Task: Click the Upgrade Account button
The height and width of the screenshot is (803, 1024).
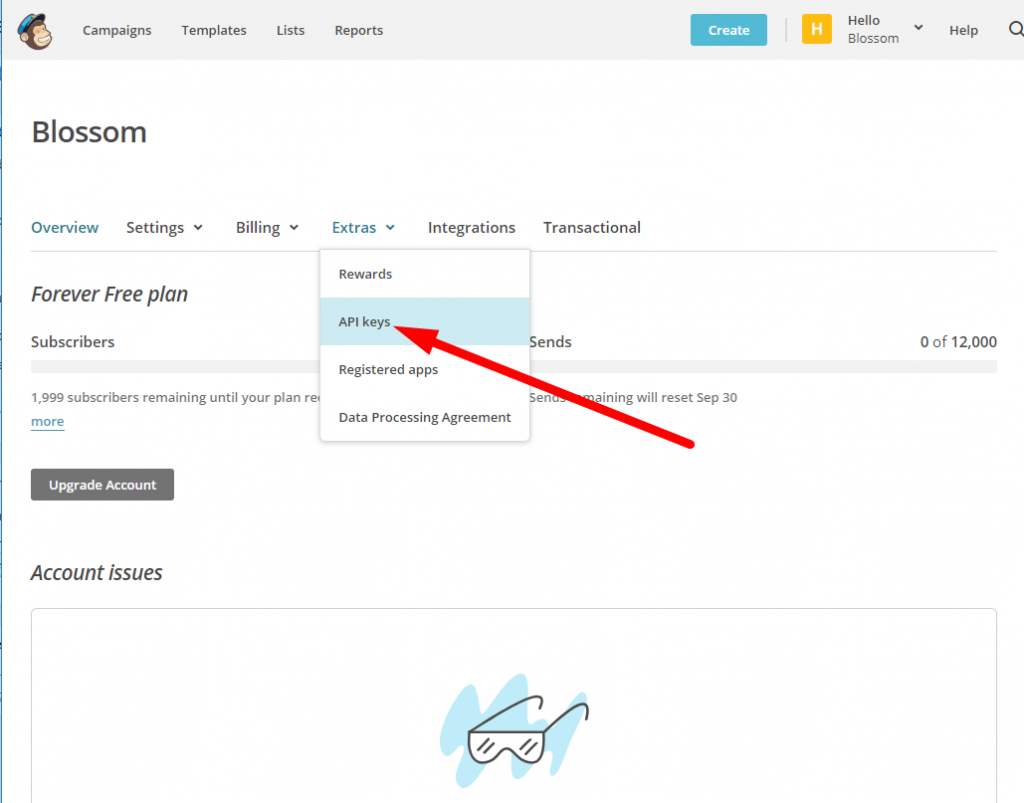Action: [x=103, y=484]
